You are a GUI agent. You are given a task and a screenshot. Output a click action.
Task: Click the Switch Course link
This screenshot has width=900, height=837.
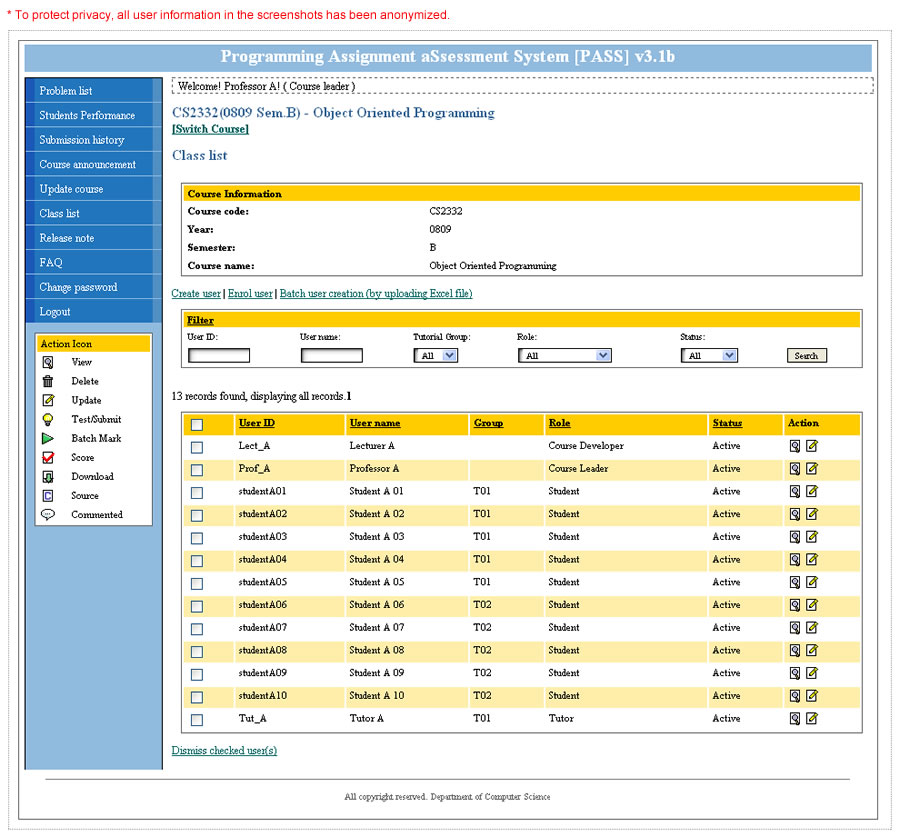click(210, 129)
